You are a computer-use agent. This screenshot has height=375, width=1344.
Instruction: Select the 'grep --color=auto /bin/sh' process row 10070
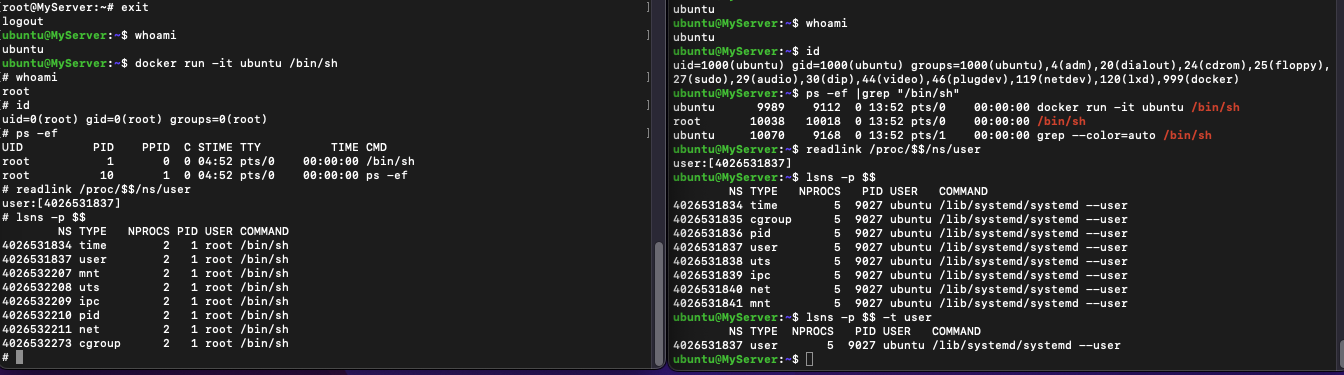(x=943, y=135)
